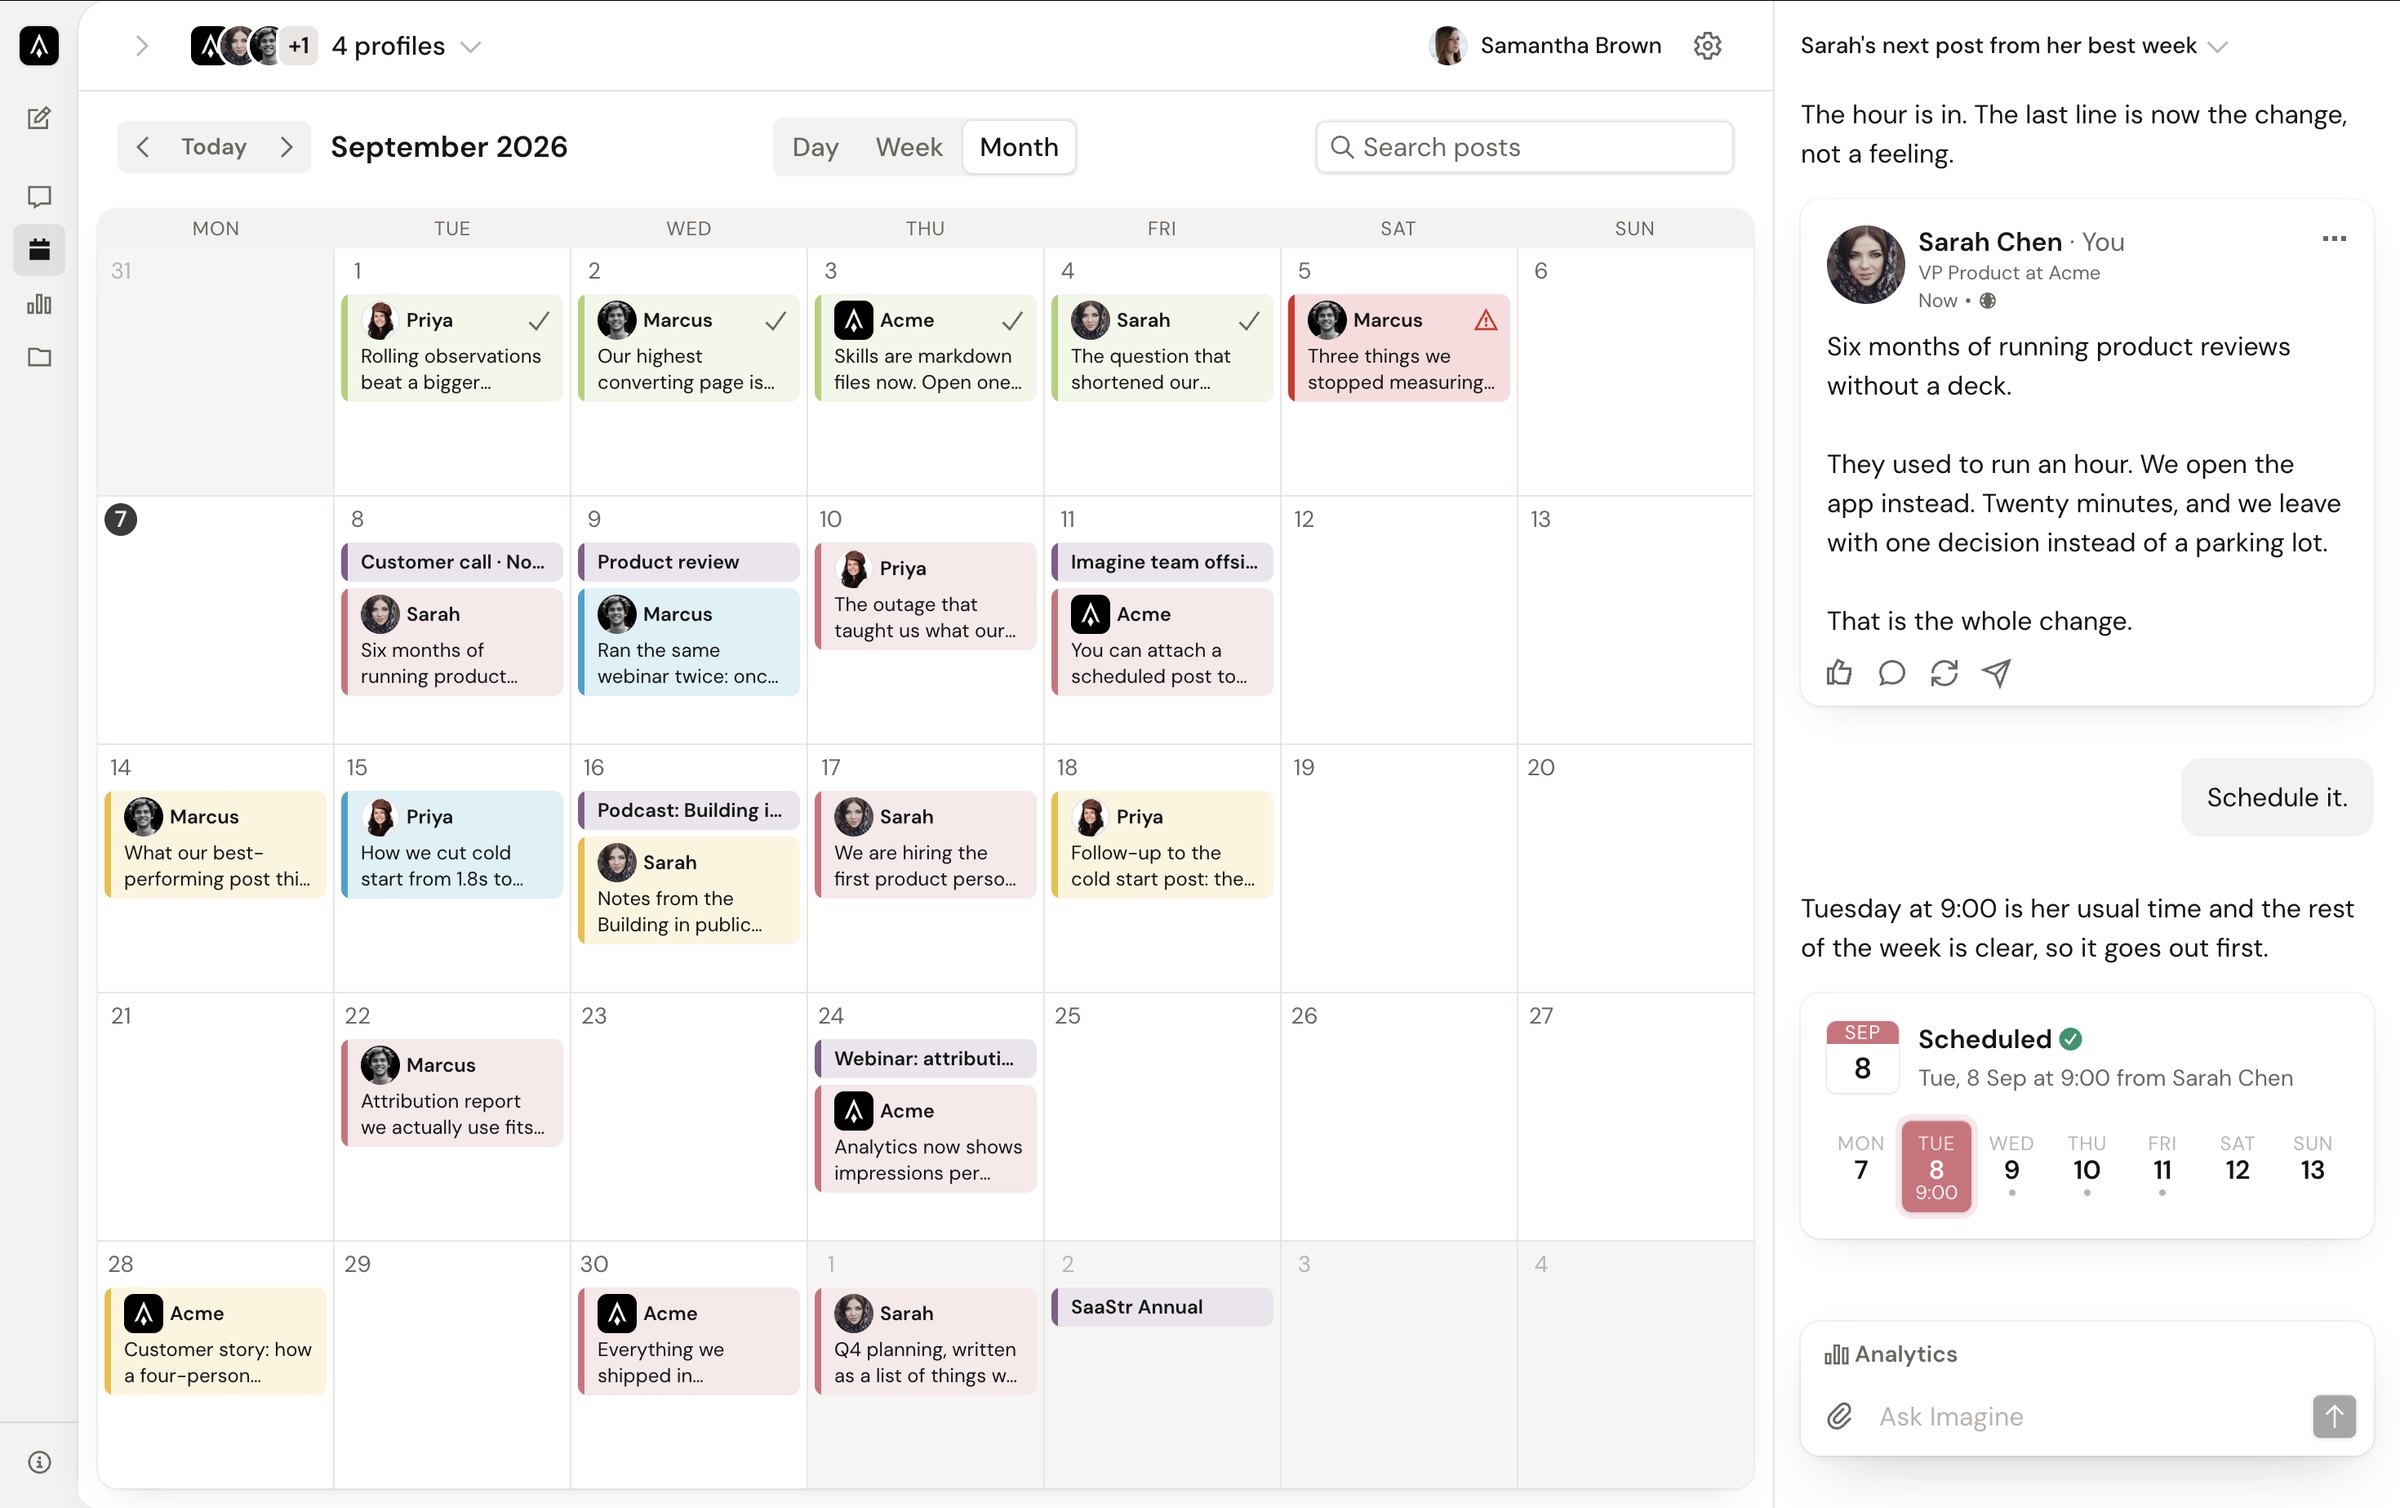Like Sarah Chen's post preview
This screenshot has height=1508, width=2400.
pos(1839,673)
